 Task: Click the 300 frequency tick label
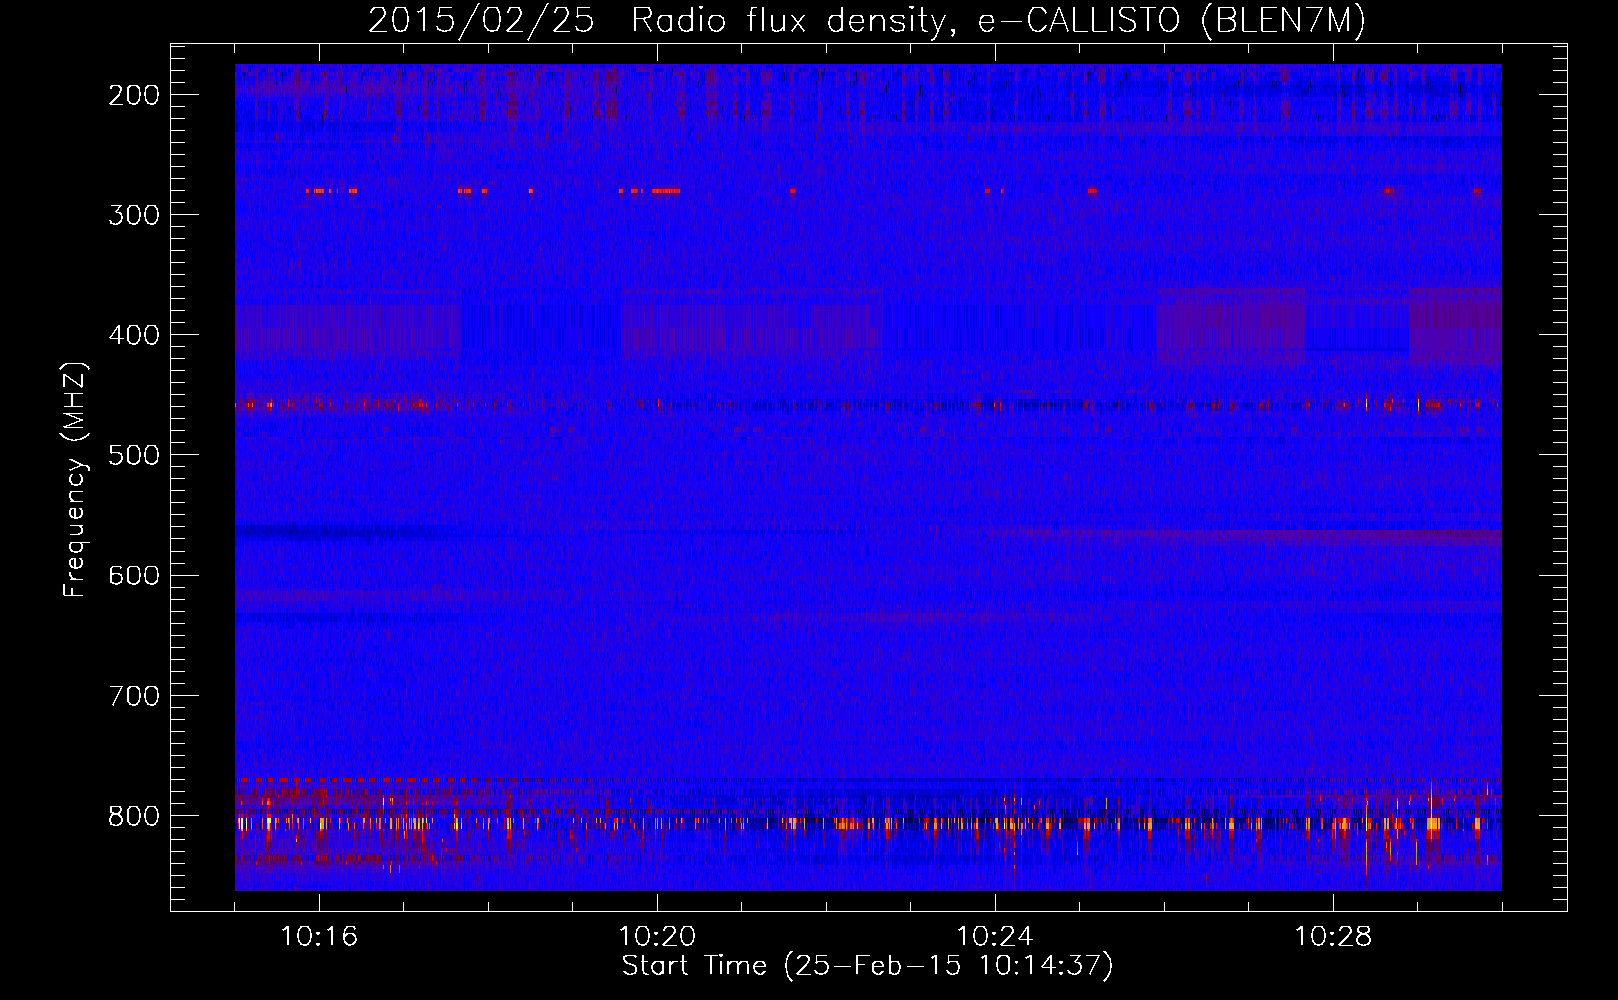(x=134, y=215)
